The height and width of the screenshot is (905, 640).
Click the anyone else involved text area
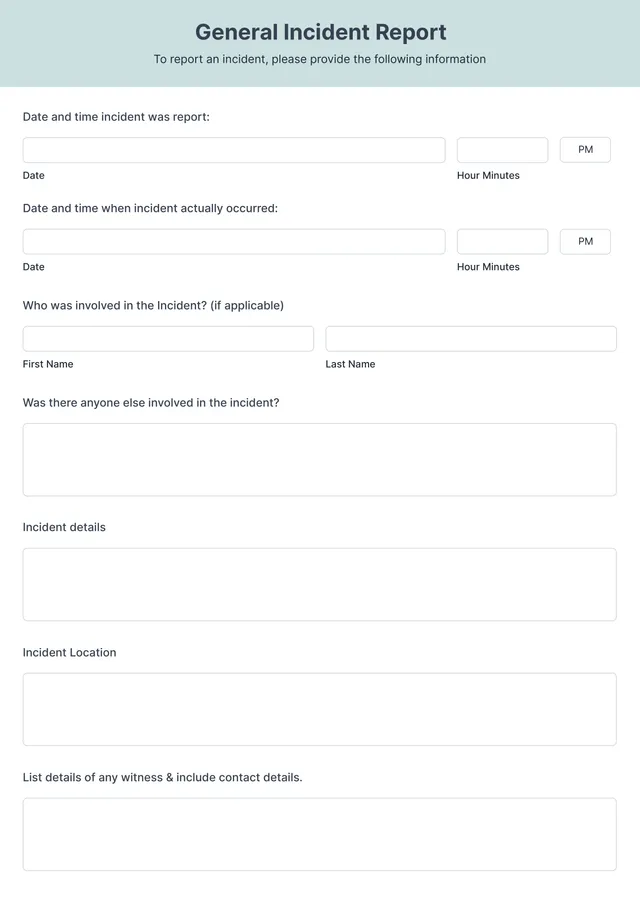pyautogui.click(x=320, y=459)
